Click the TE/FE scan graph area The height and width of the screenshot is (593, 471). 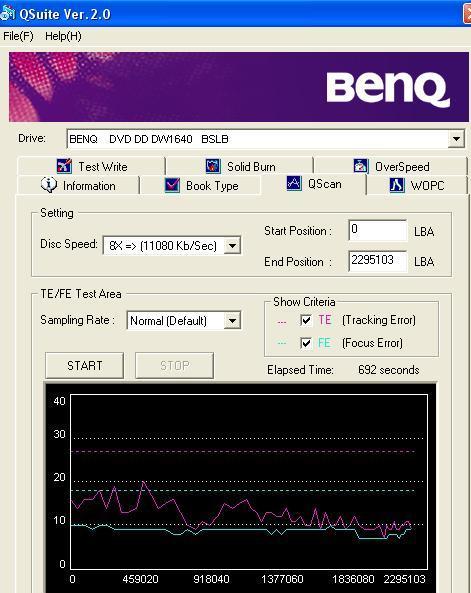(x=249, y=481)
